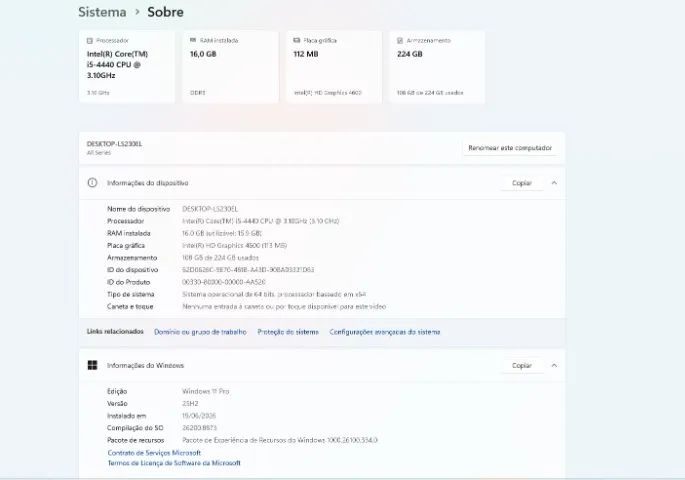Click the Sistema breadcrumb link
This screenshot has height=480, width=685.
[102, 12]
